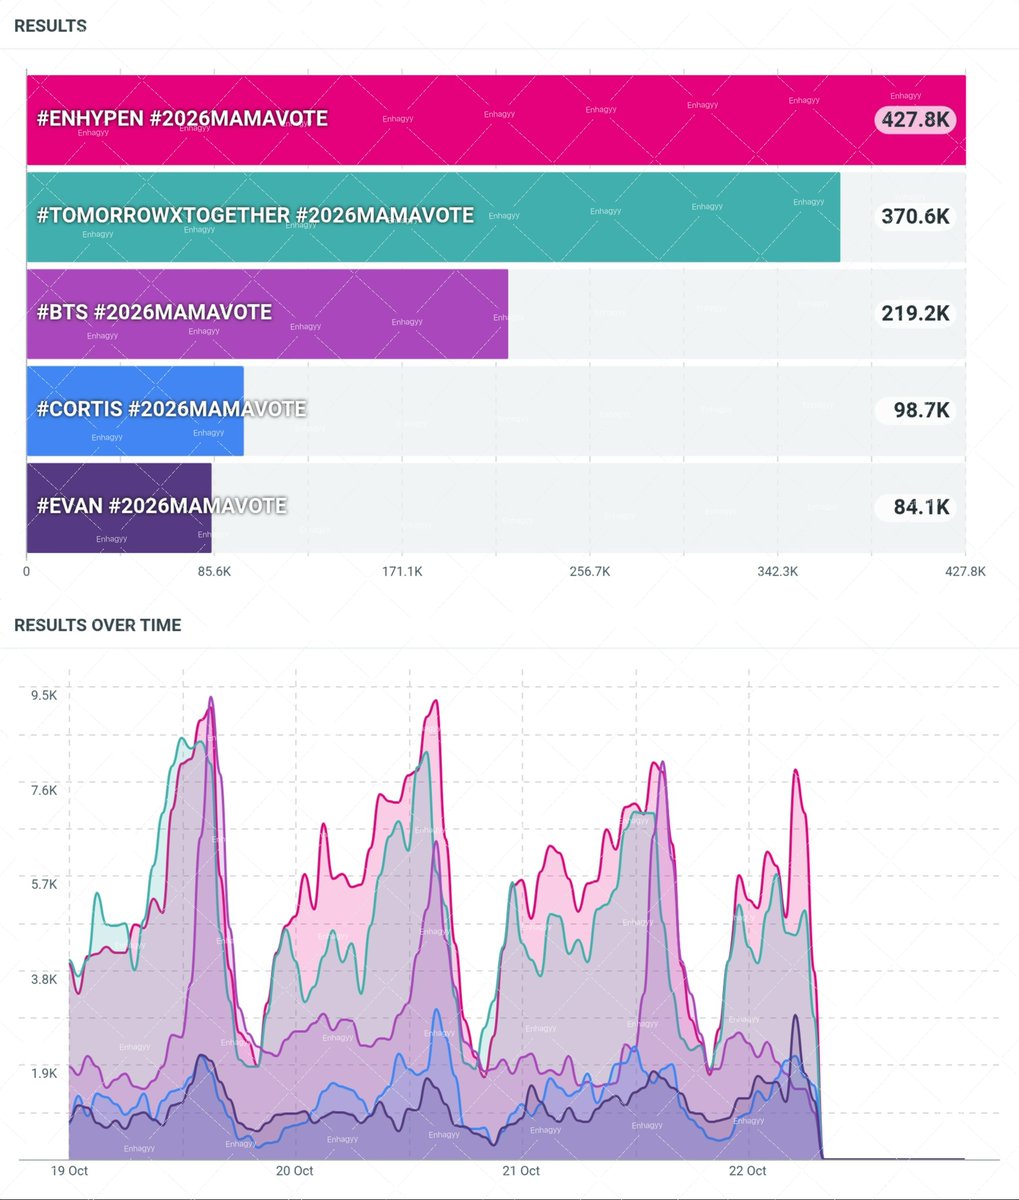The image size is (1019, 1200).
Task: Click the 0 tick on bar chart axis
Action: [27, 572]
